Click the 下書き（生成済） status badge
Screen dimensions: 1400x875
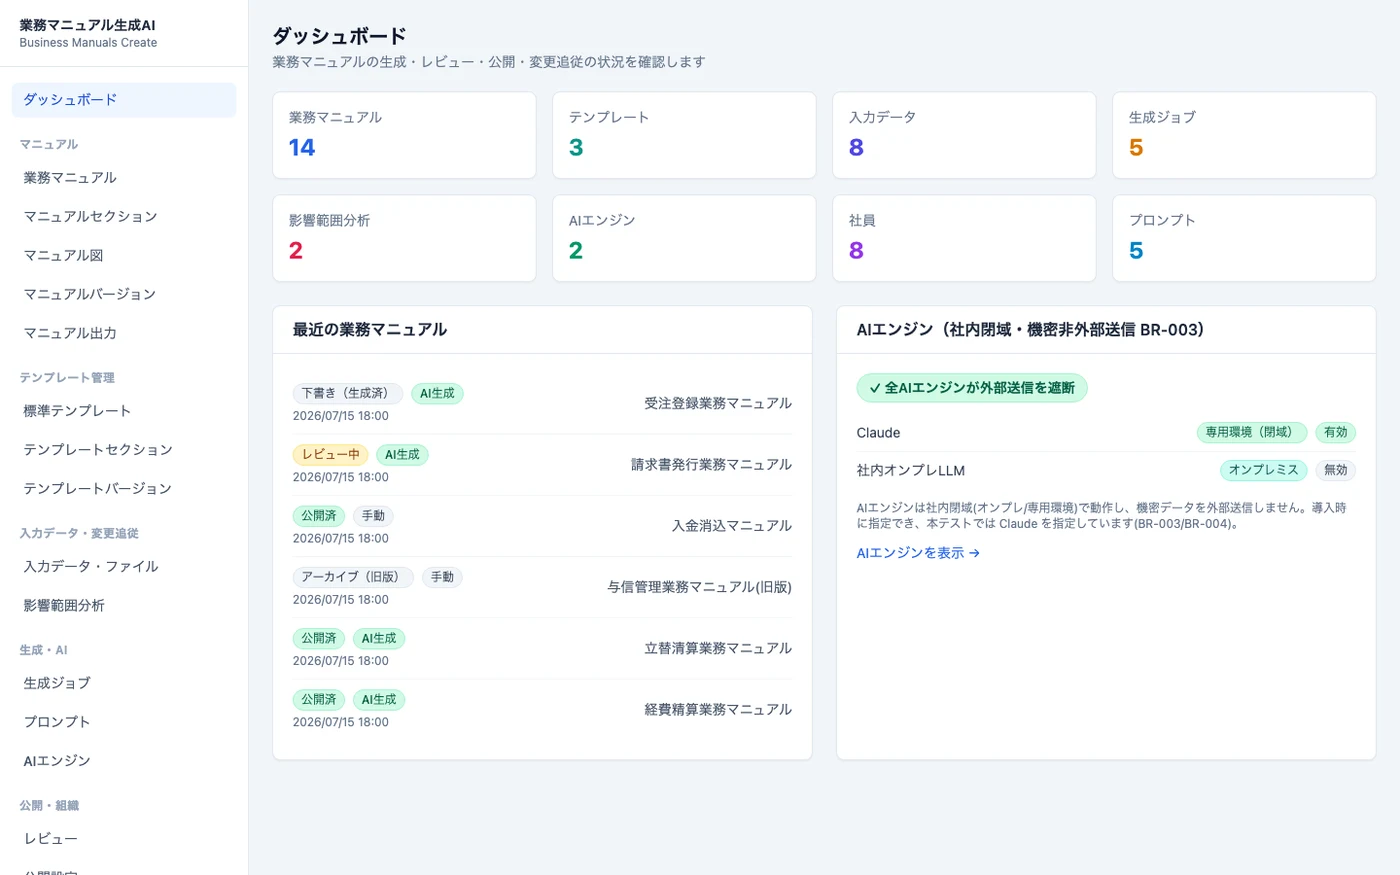[348, 394]
